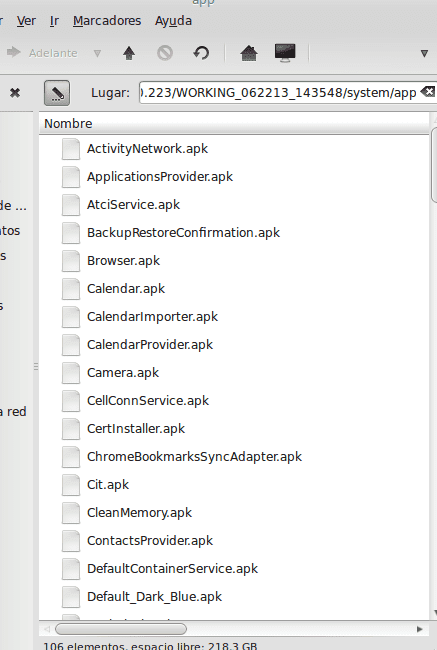Click the file icon of ActivityNetwork.apk
Image resolution: width=437 pixels, height=650 pixels.
point(71,149)
